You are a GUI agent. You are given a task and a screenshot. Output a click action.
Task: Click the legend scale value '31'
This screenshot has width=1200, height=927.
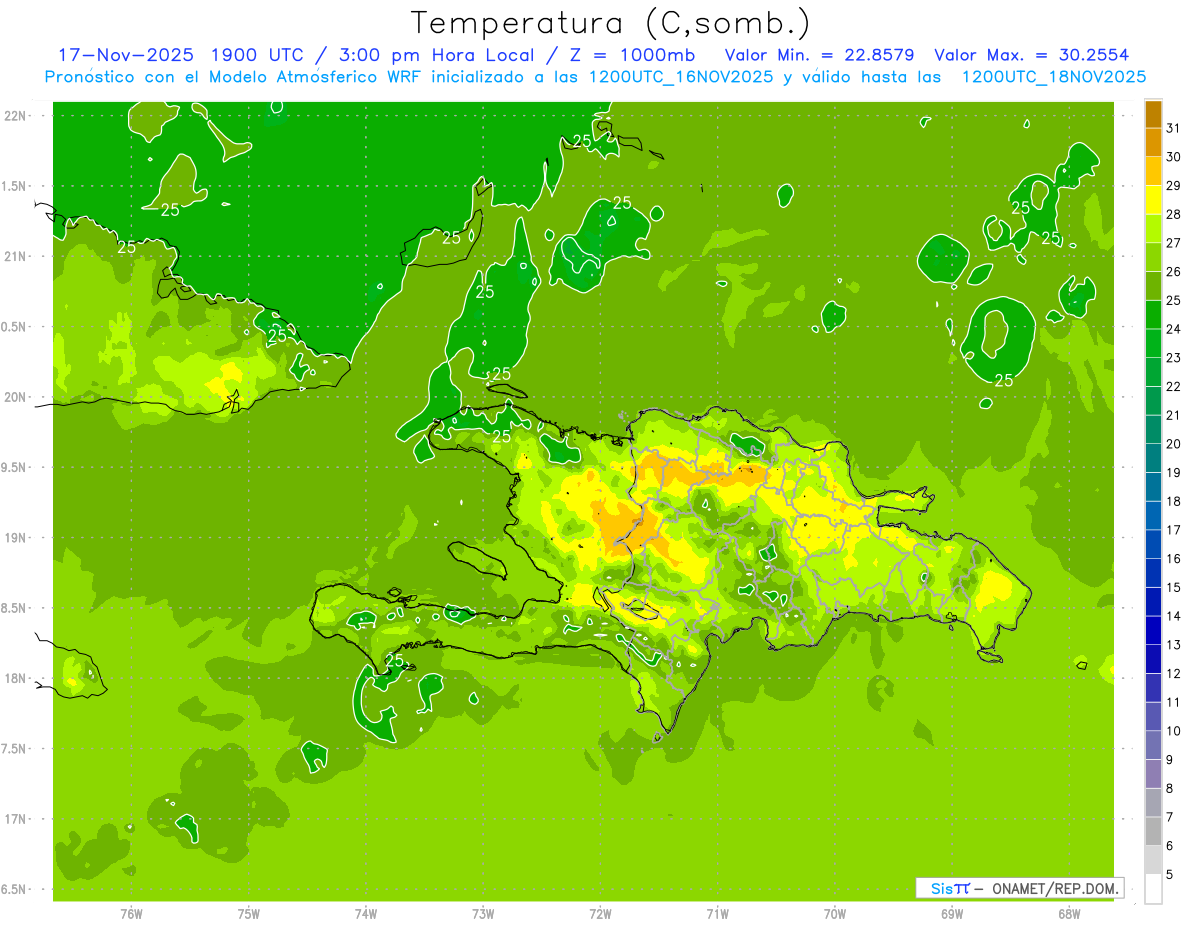click(x=1174, y=128)
